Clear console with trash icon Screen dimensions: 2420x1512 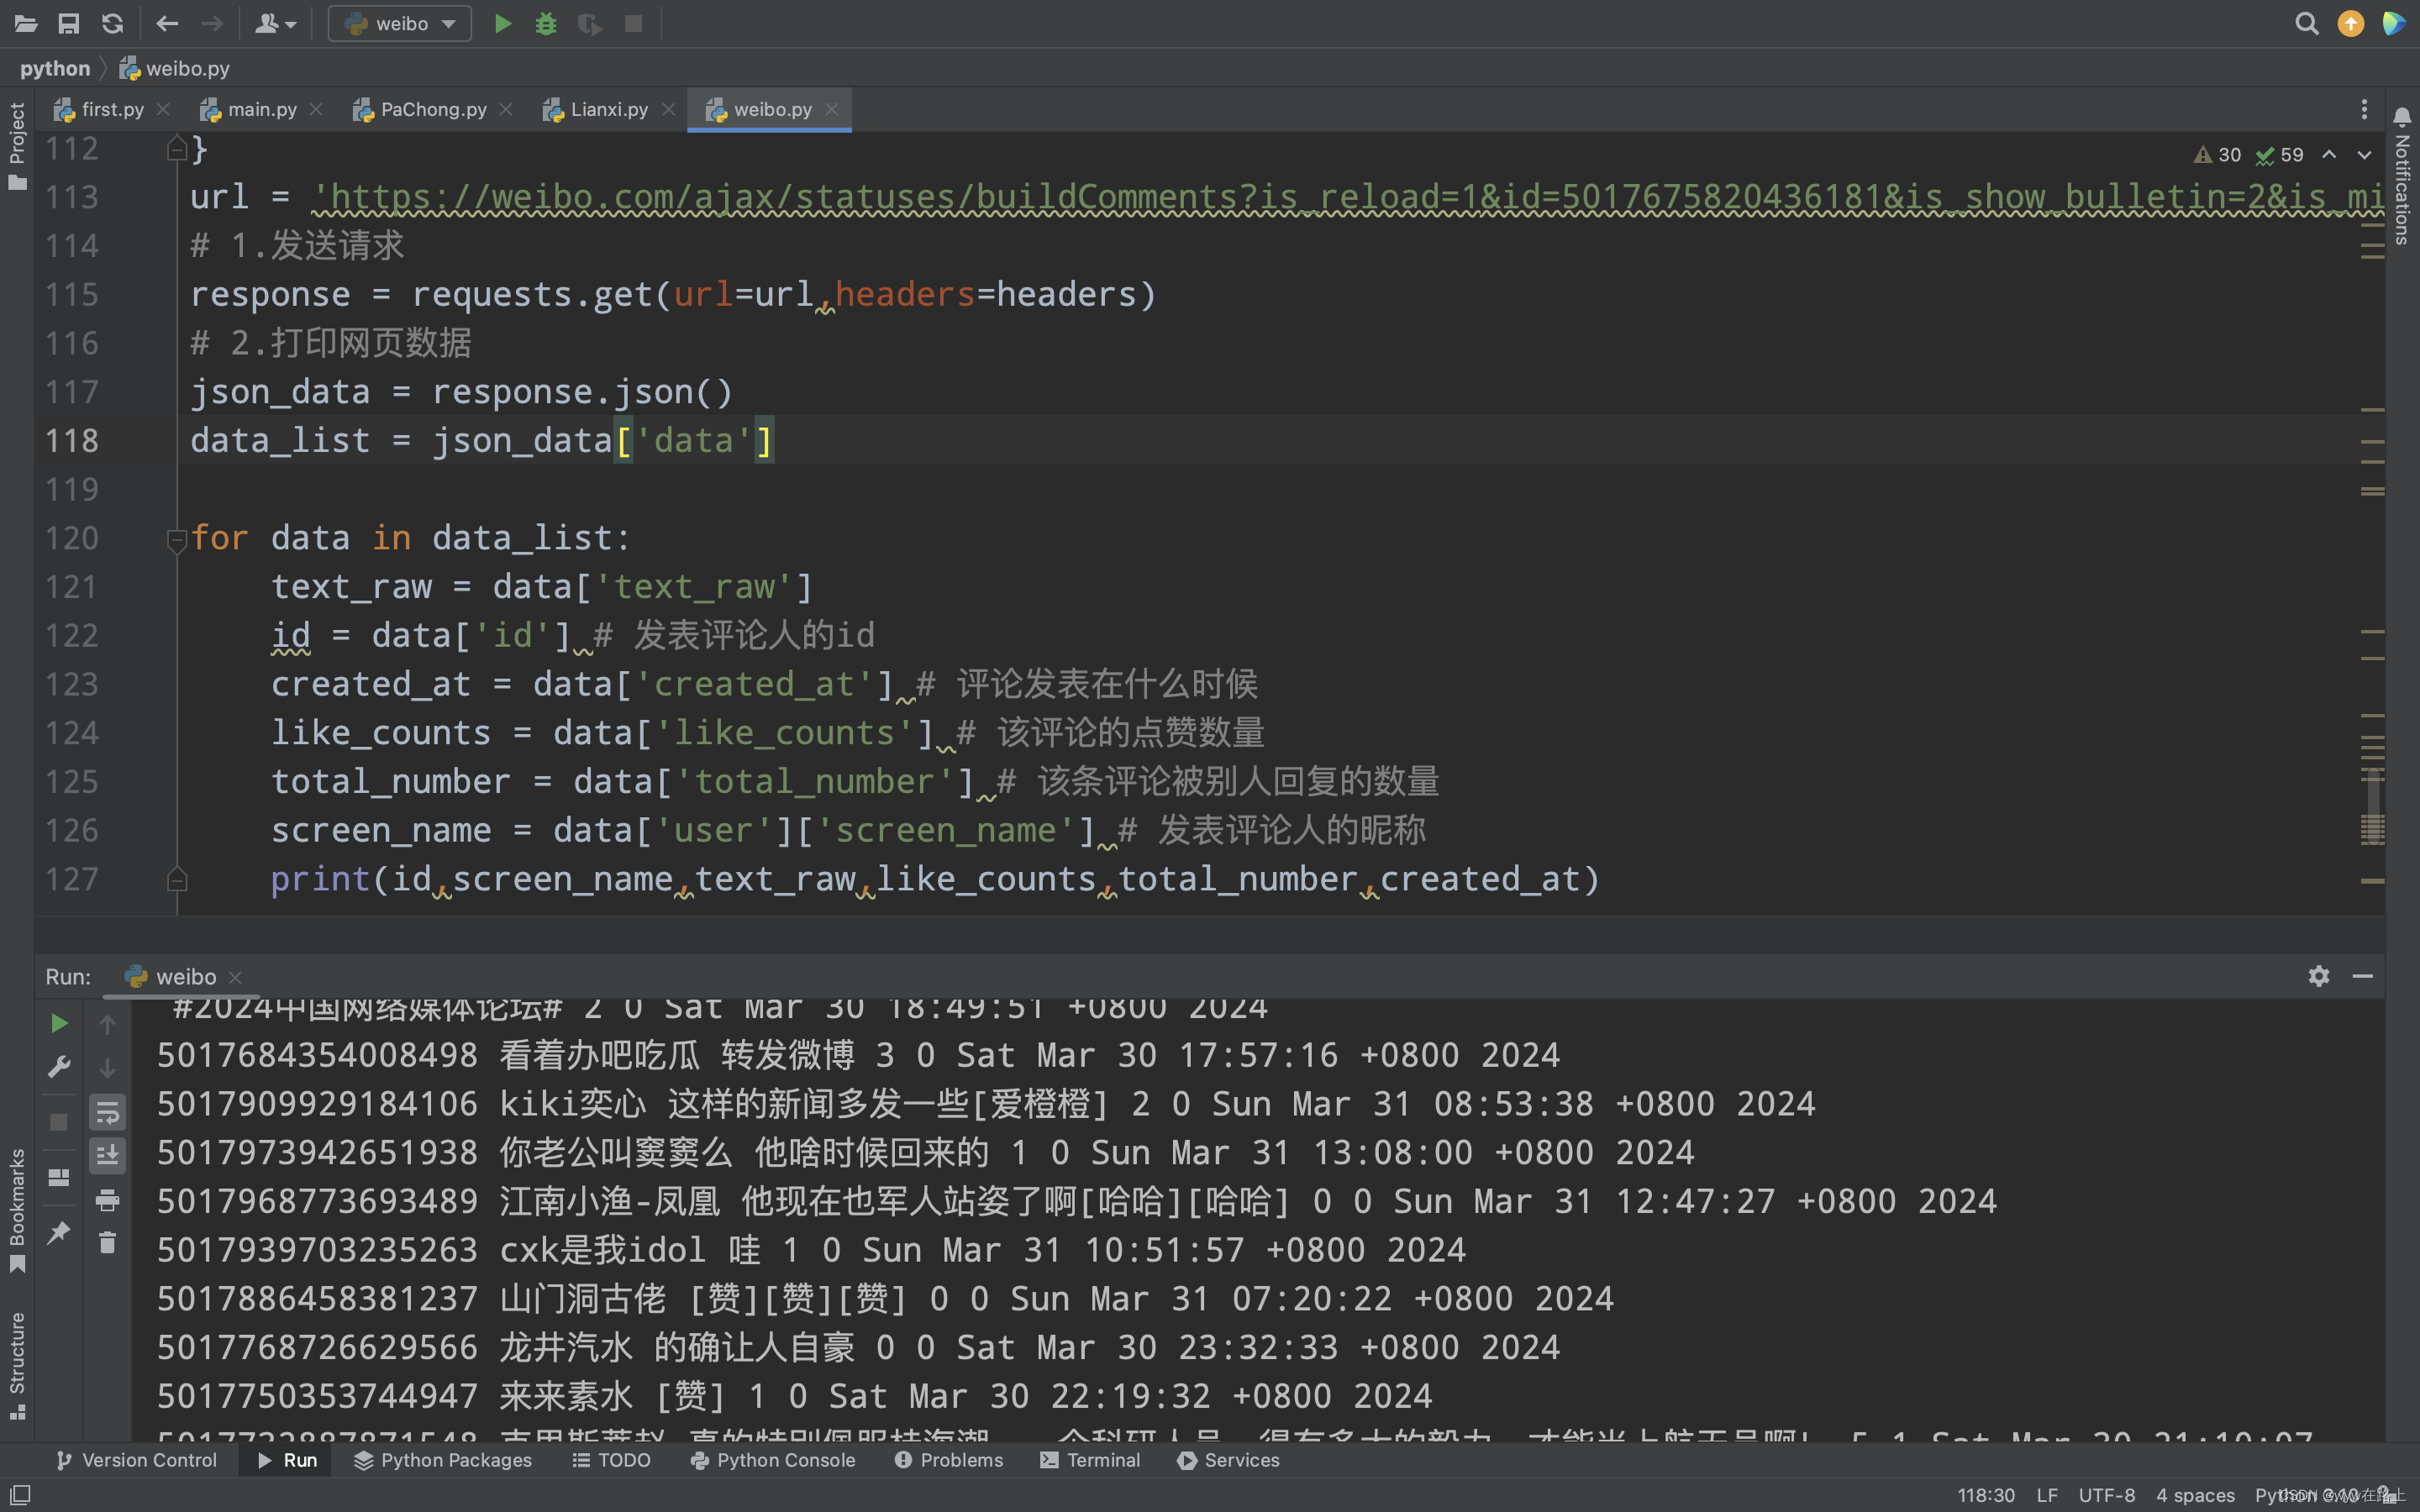pyautogui.click(x=107, y=1243)
